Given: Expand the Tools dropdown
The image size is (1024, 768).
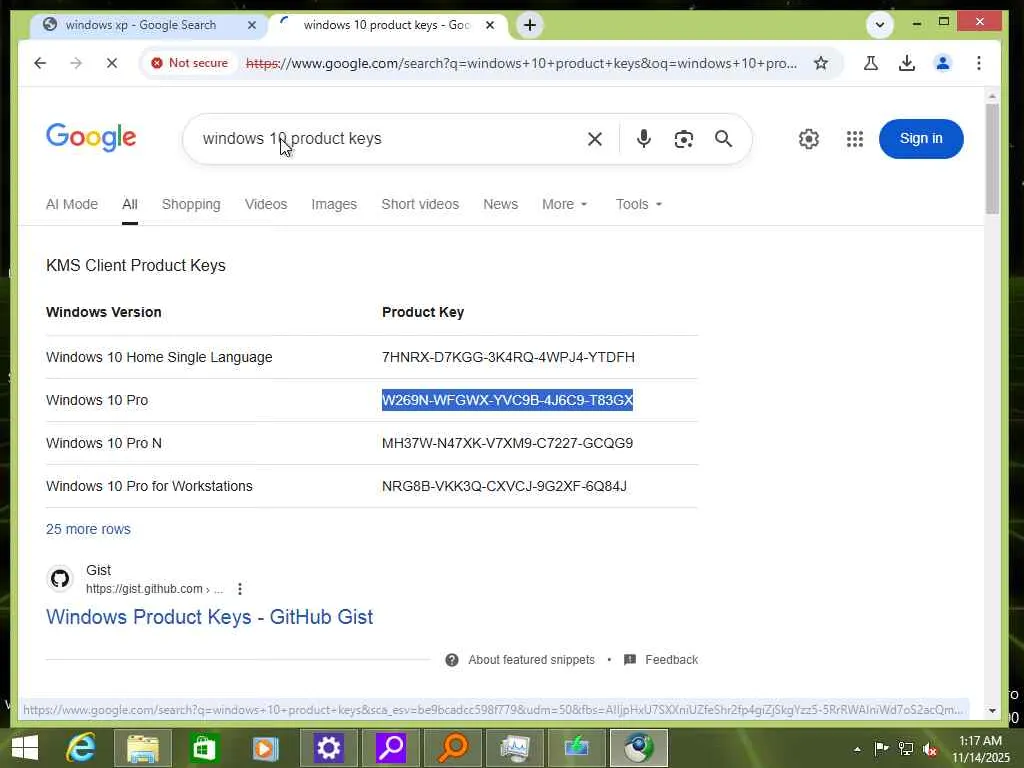Looking at the screenshot, I should coord(639,204).
